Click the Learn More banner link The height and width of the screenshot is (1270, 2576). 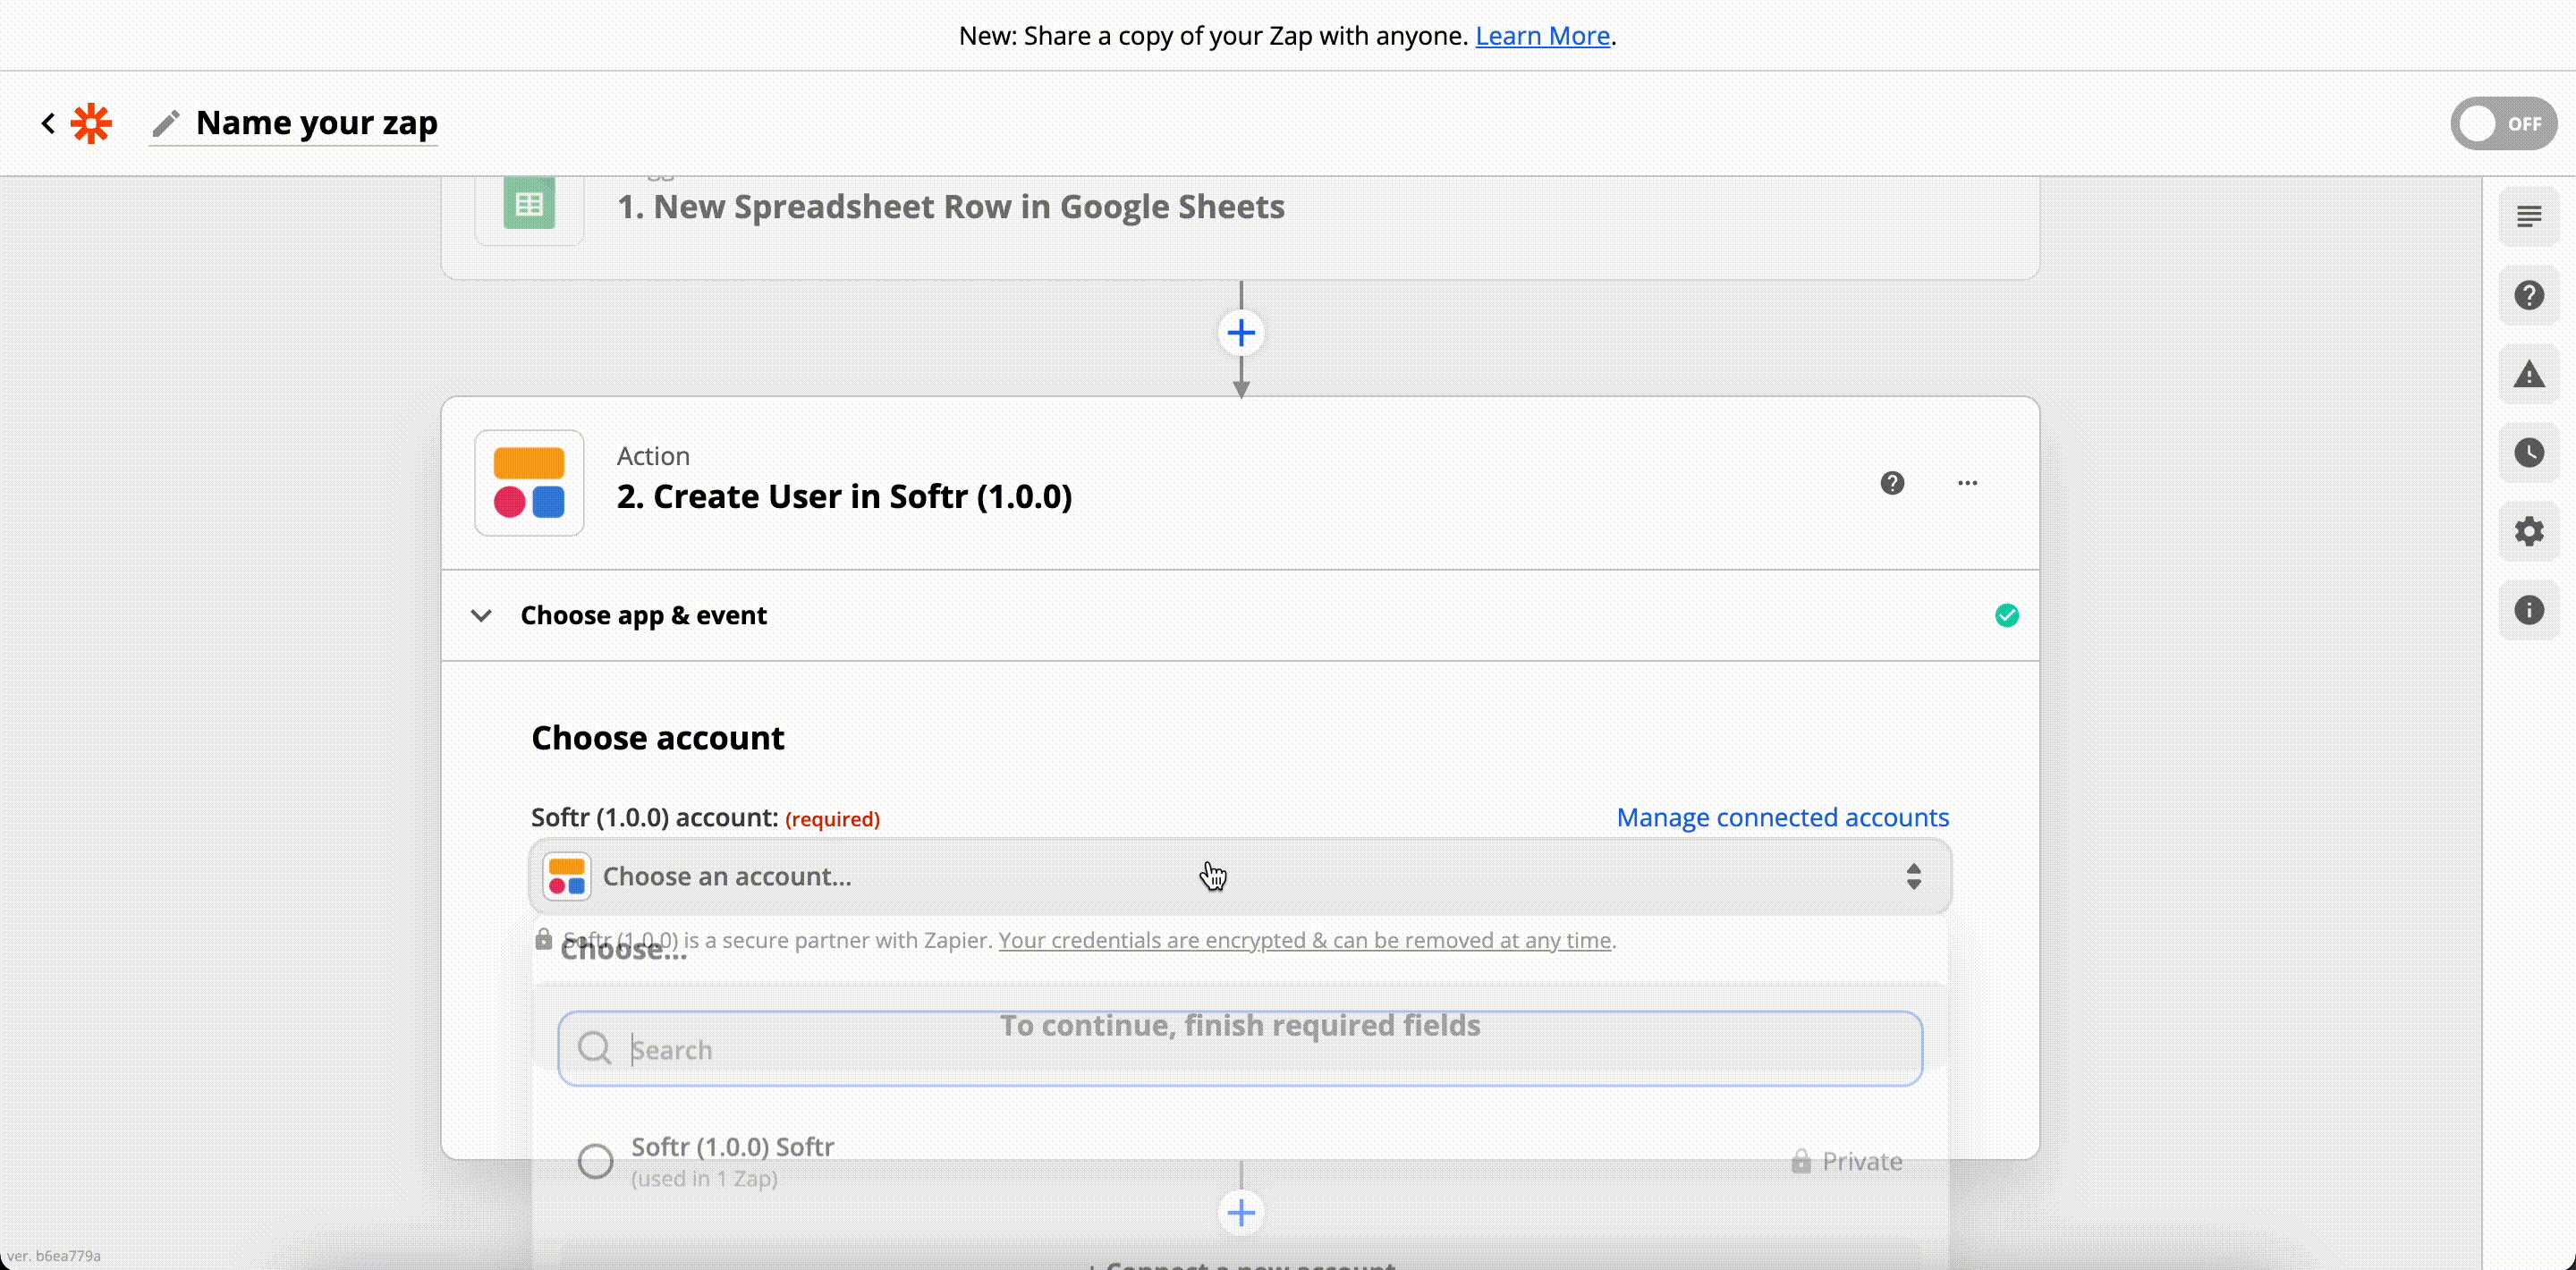coord(1542,36)
